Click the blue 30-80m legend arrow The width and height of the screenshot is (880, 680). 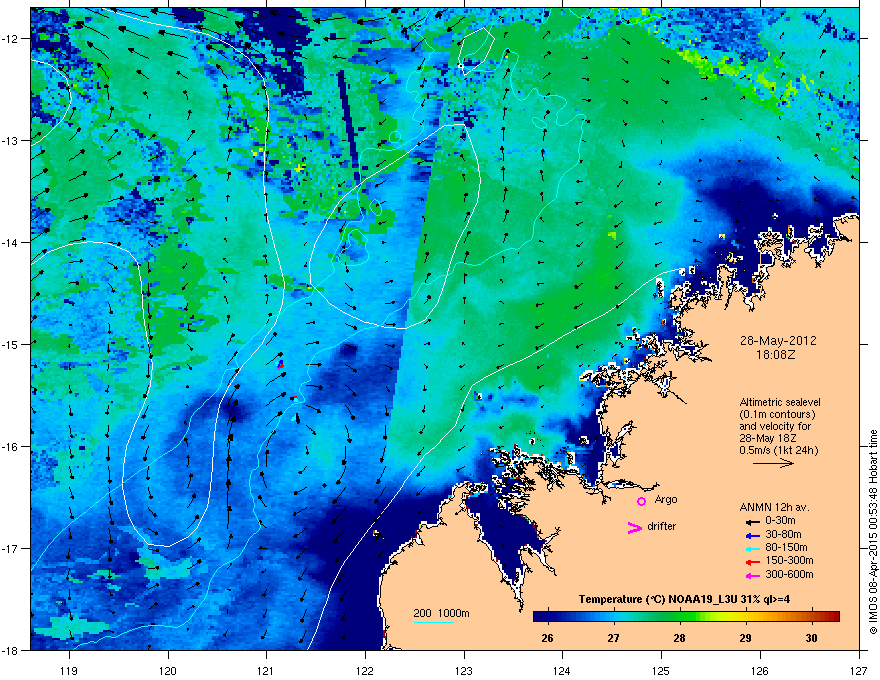[752, 535]
